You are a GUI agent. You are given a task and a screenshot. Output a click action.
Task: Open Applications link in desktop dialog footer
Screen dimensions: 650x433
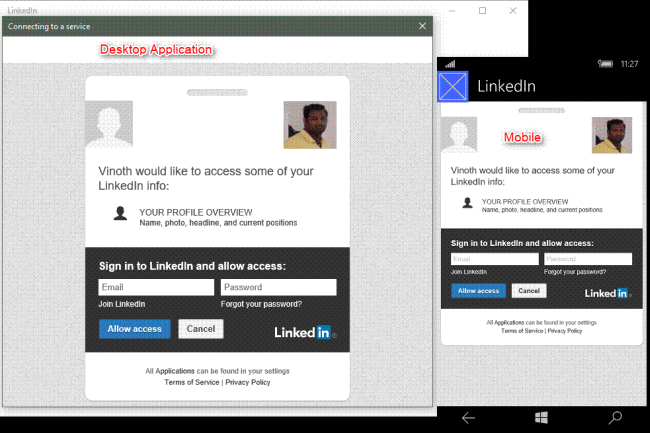pyautogui.click(x=175, y=371)
